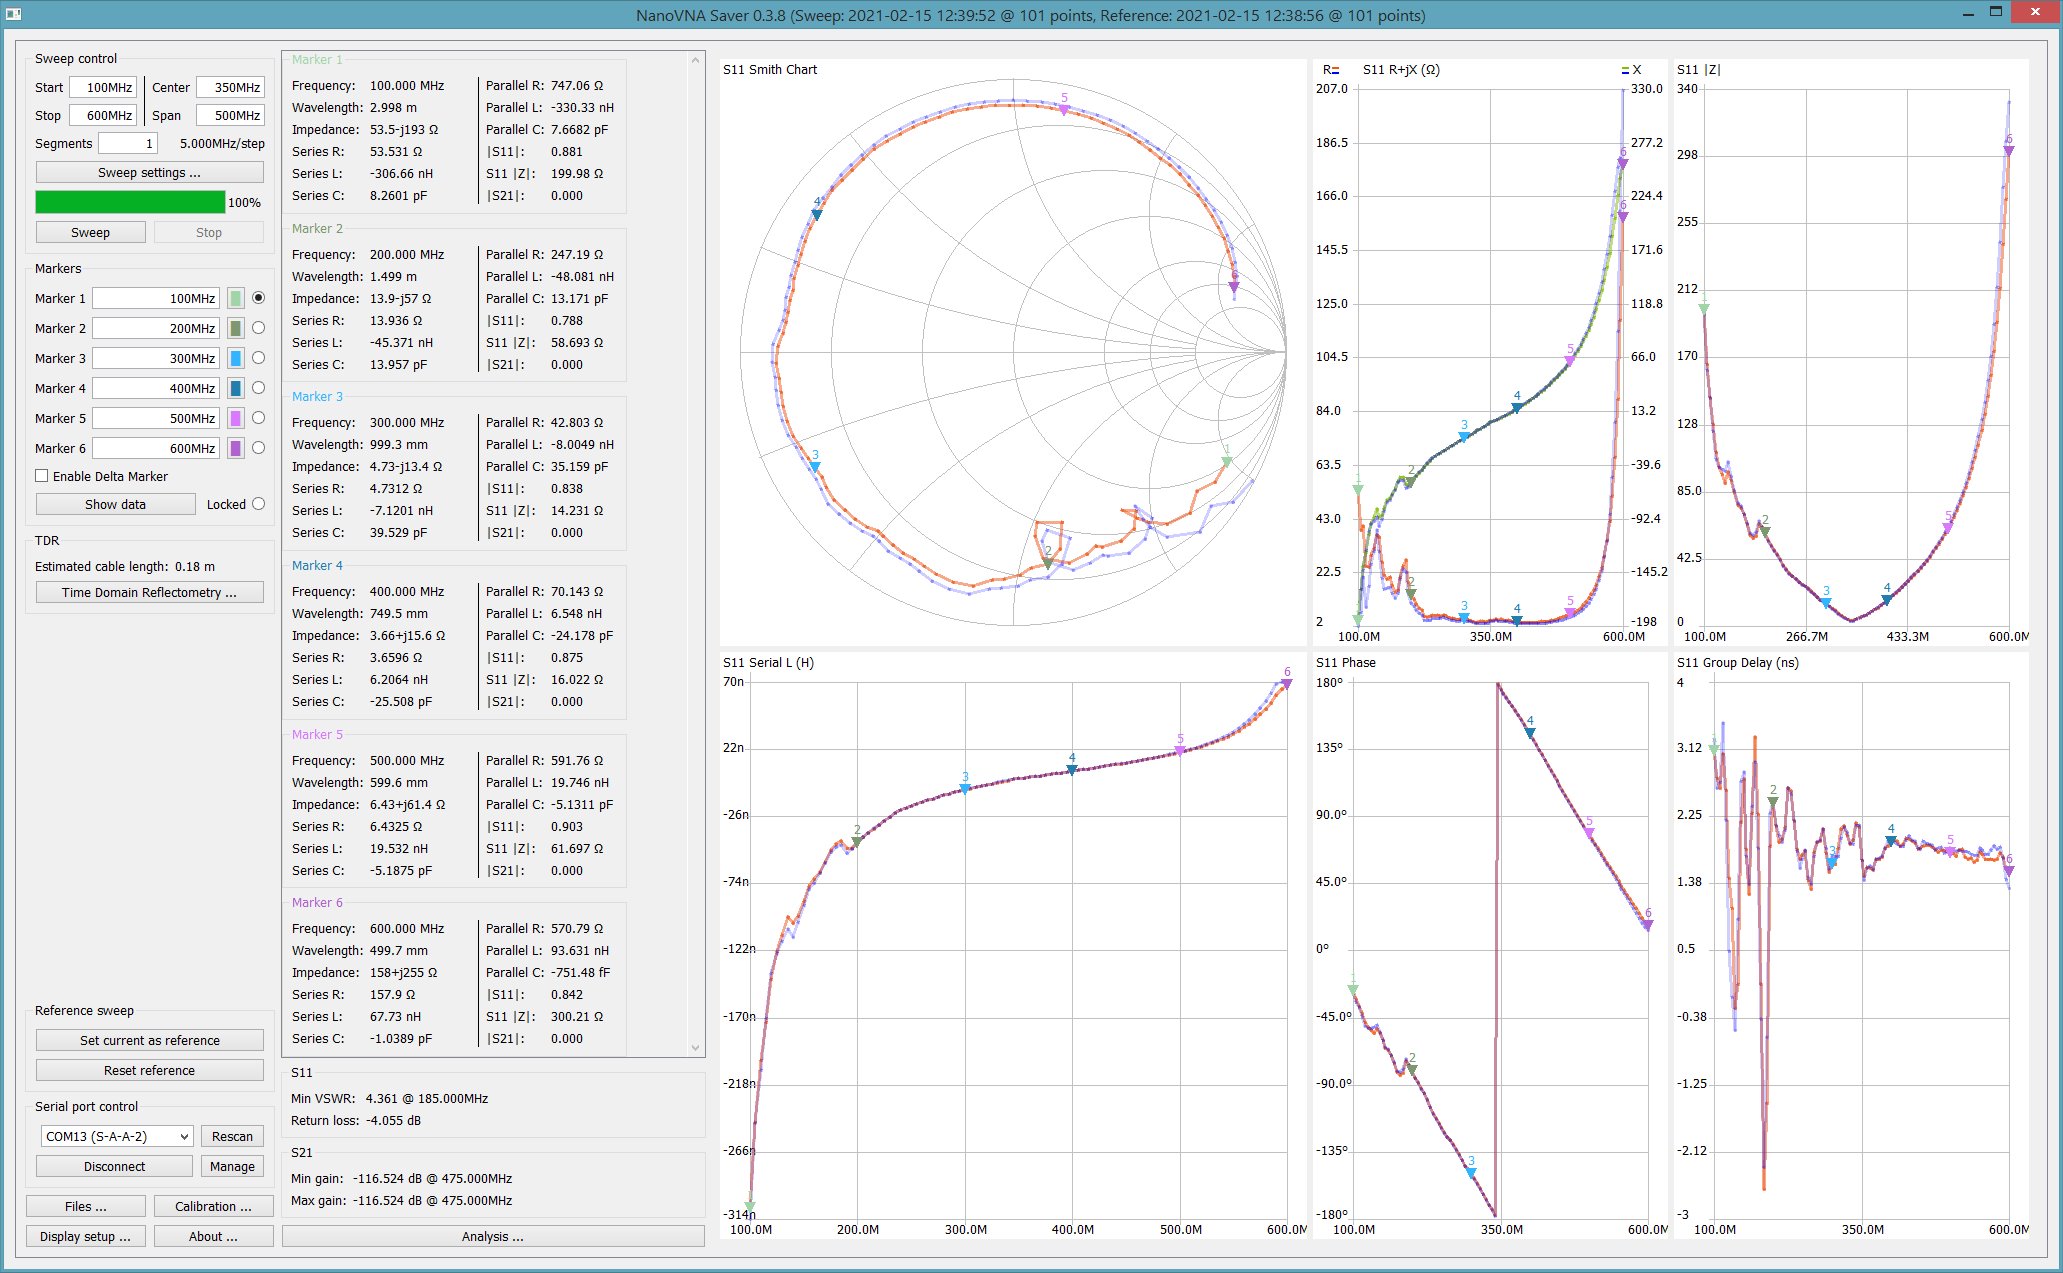Select the Marker 1 radio button

pyautogui.click(x=259, y=298)
